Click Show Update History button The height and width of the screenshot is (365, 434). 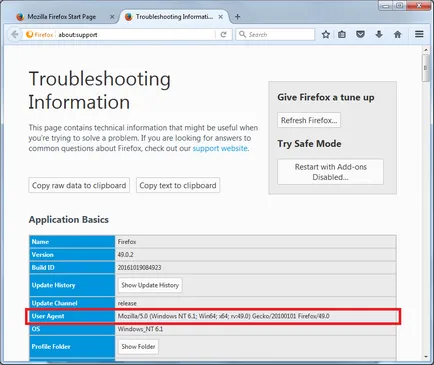click(x=150, y=285)
